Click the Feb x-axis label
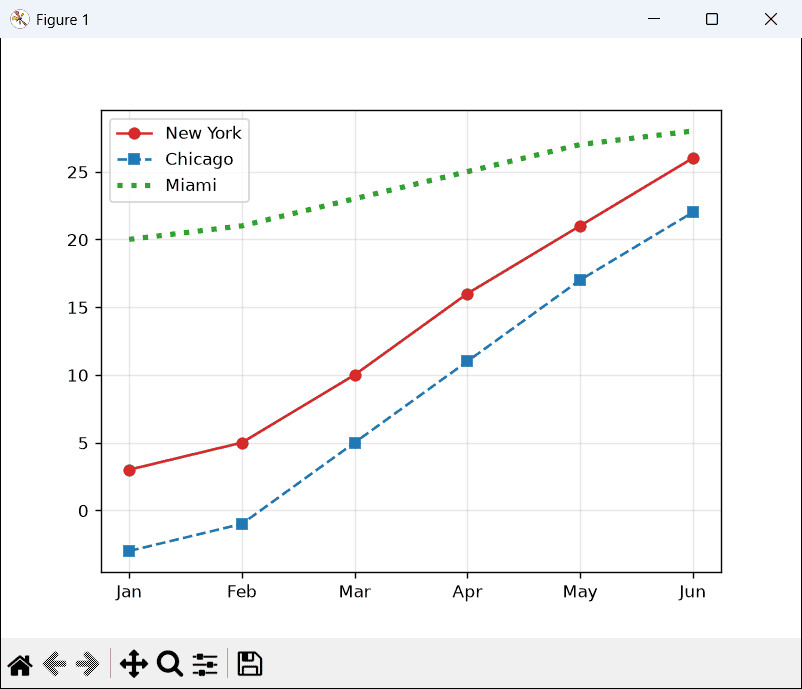This screenshot has width=802, height=689. tap(241, 592)
